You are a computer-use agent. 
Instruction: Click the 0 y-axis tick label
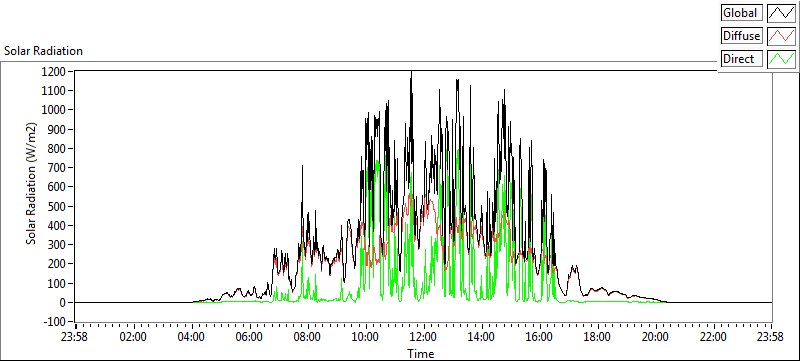(63, 303)
